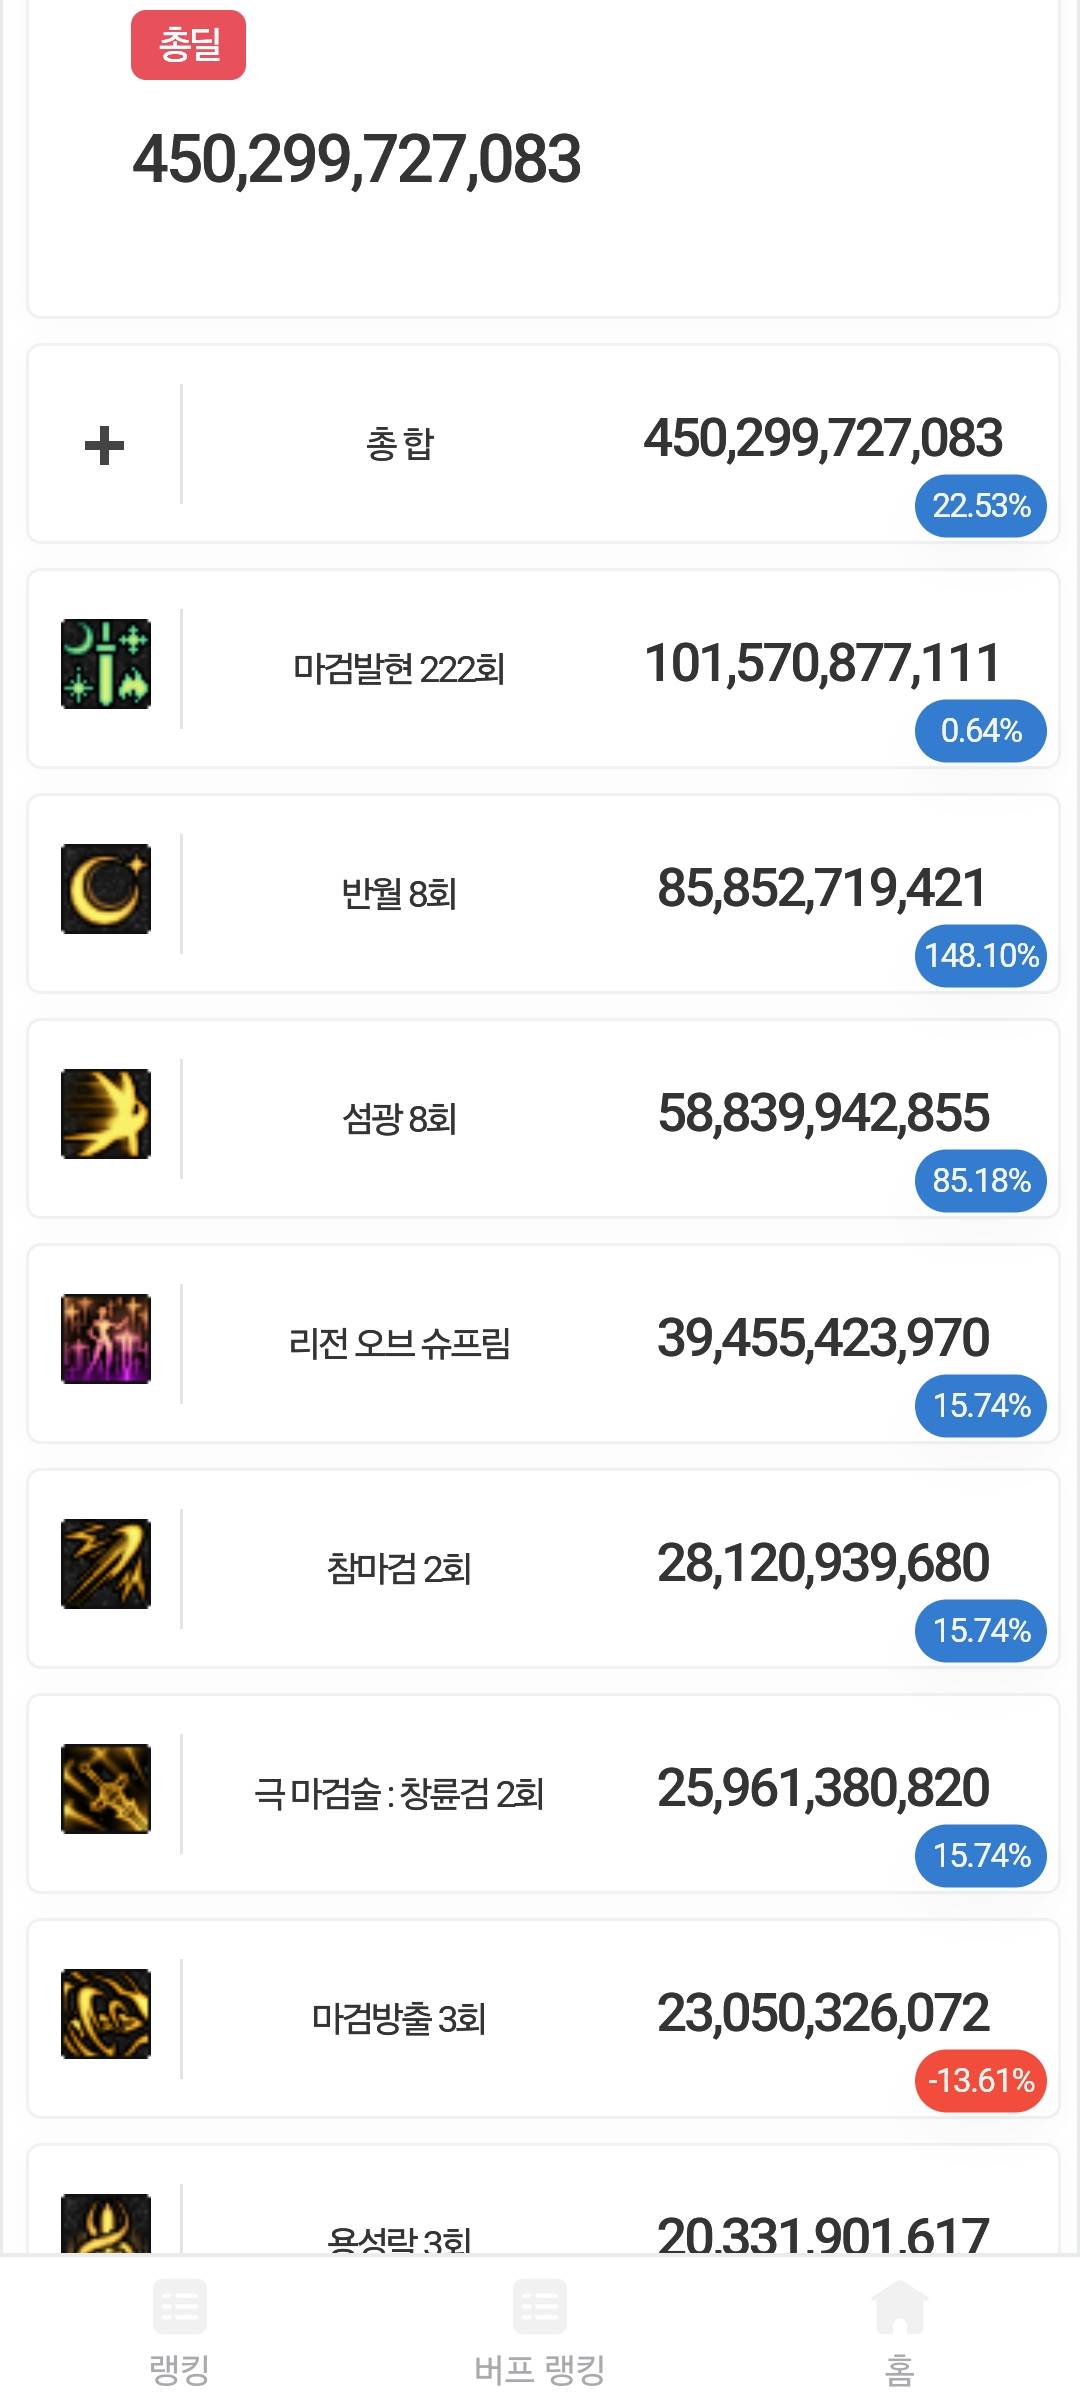Viewport: 1080px width, 2402px height.
Task: Click the 22.53% badge on 총합
Action: 980,506
